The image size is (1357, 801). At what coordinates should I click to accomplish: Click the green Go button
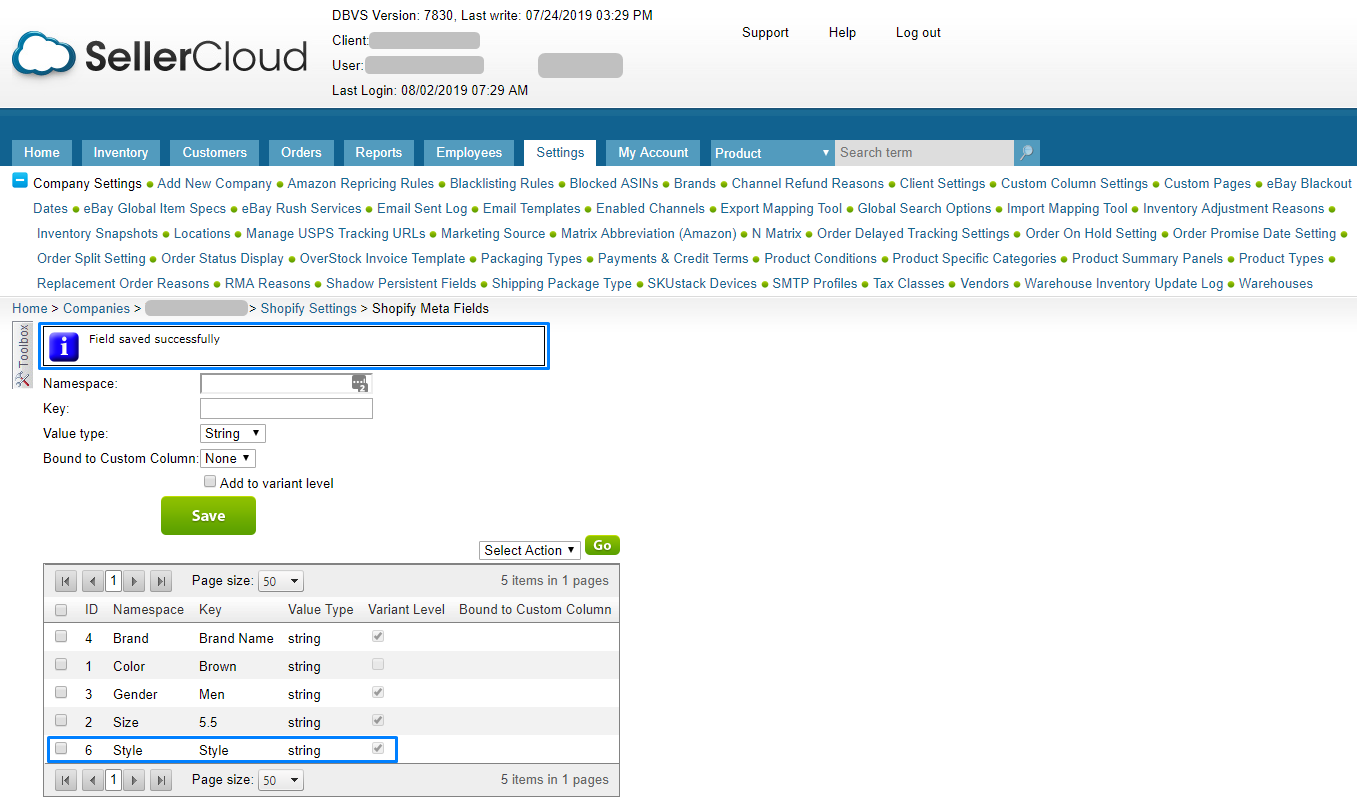click(602, 545)
